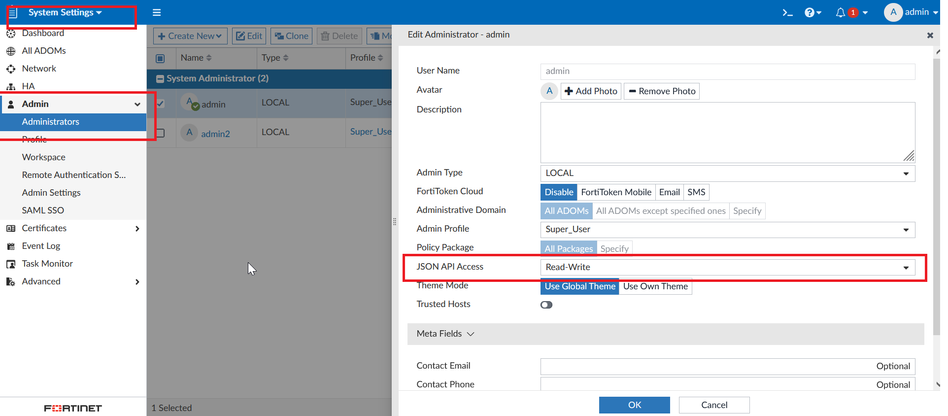Uncheck the admin row checkbox
948x416 pixels.
tap(160, 104)
